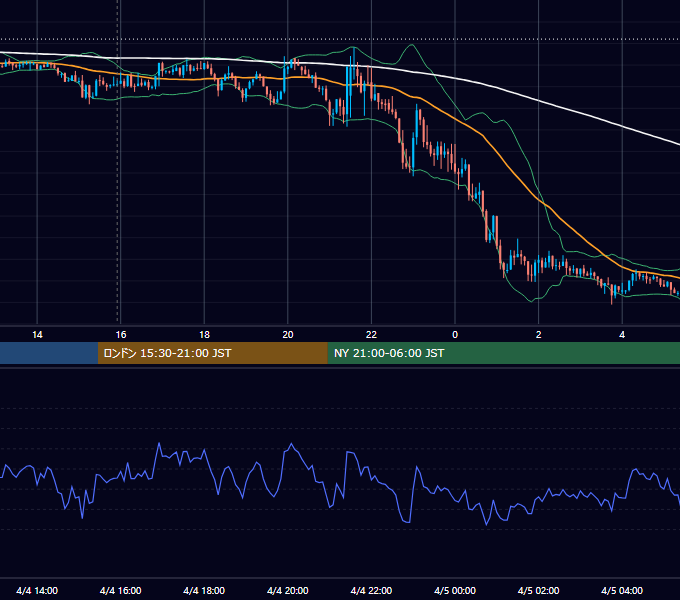Click the 4/4 16:00 date label
680x600 pixels.
pyautogui.click(x=121, y=591)
